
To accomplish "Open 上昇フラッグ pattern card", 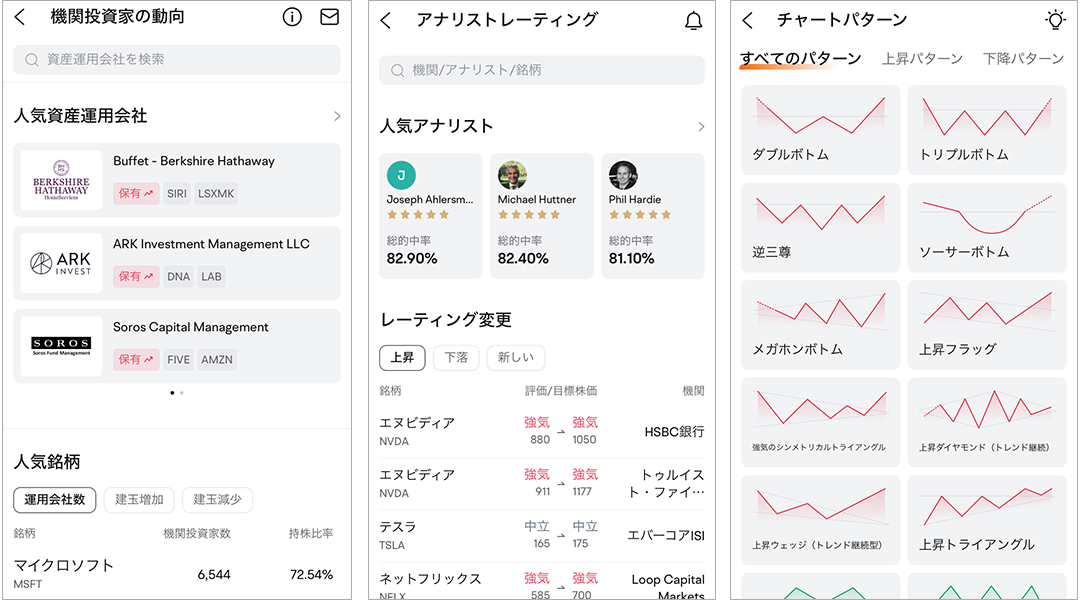I will coord(987,325).
